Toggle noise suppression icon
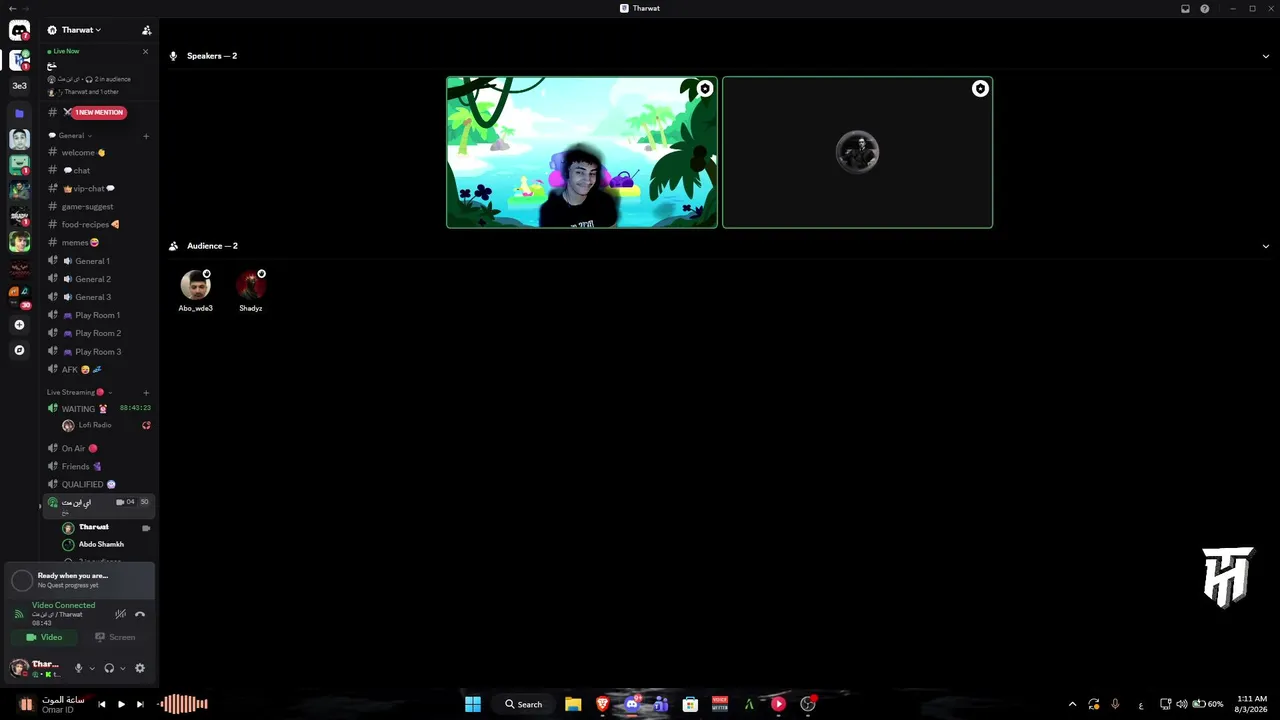 (x=120, y=614)
